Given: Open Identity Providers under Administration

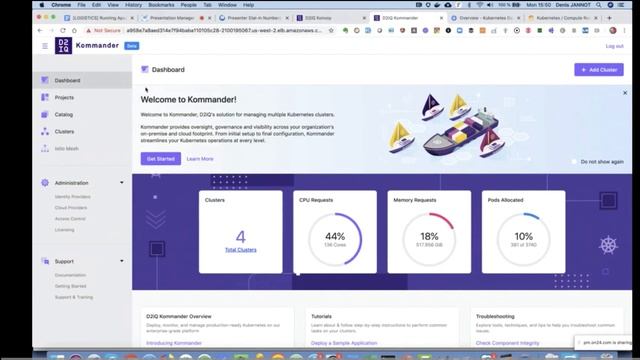Looking at the screenshot, I should coord(73,197).
